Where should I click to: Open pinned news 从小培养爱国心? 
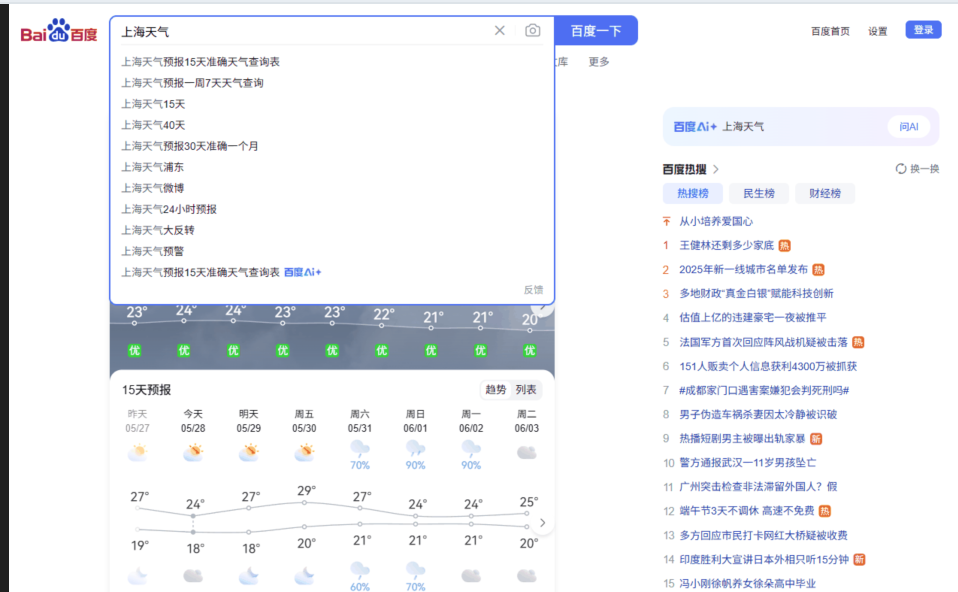click(x=716, y=221)
